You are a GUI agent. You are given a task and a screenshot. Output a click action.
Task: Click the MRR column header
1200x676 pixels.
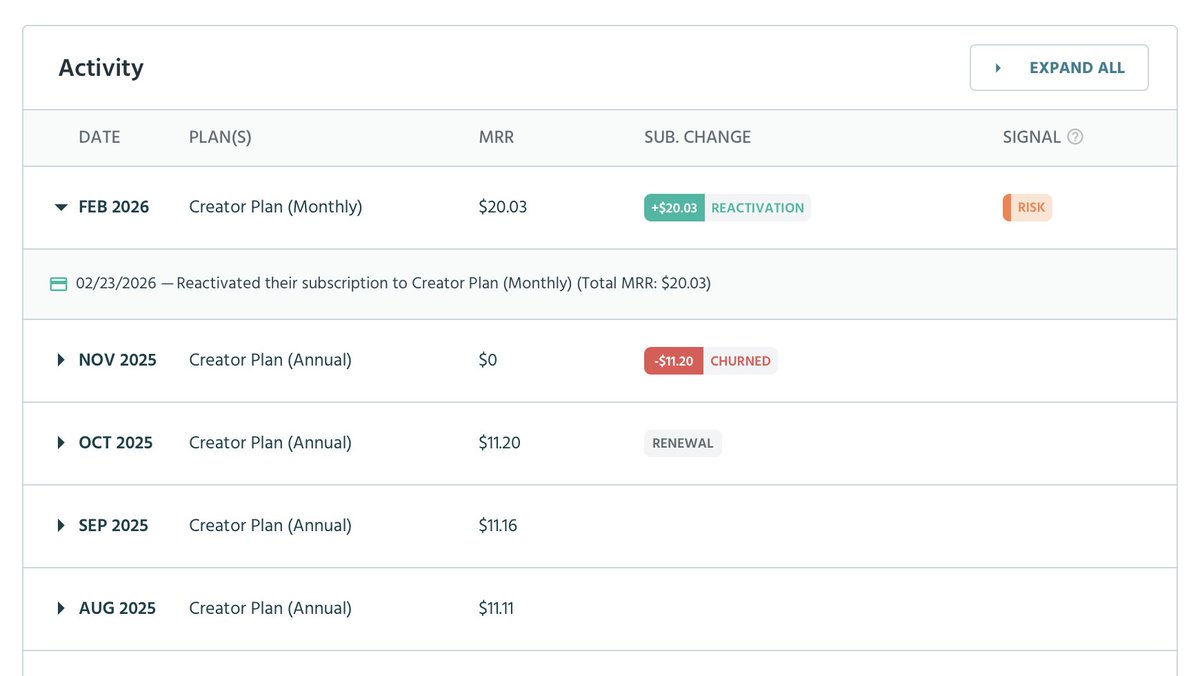[x=496, y=137]
